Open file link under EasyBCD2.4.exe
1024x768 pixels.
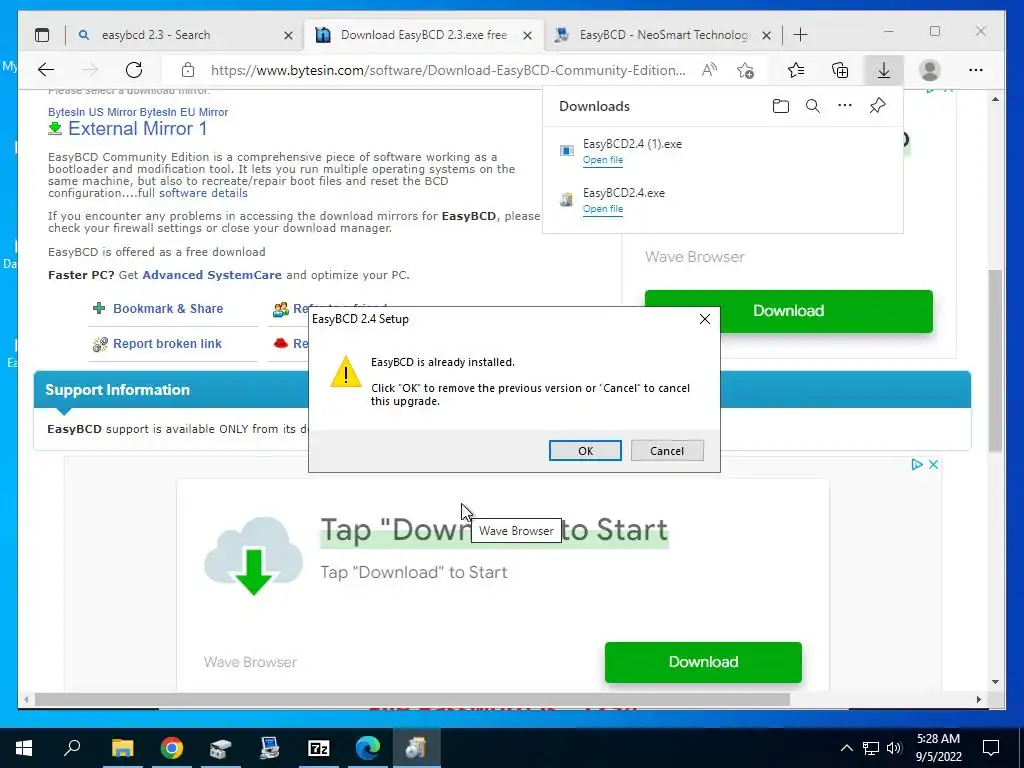click(603, 209)
